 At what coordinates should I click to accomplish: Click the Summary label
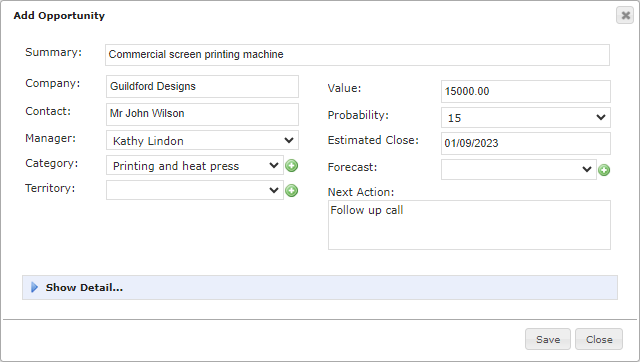click(x=53, y=52)
